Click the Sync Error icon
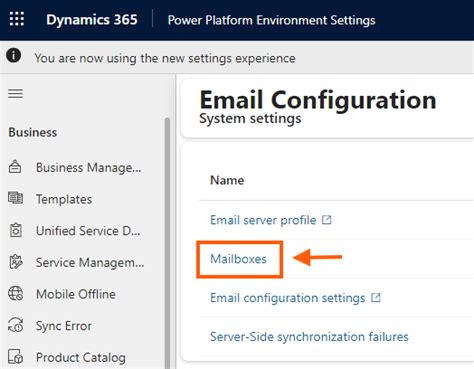Image resolution: width=474 pixels, height=369 pixels. point(16,325)
